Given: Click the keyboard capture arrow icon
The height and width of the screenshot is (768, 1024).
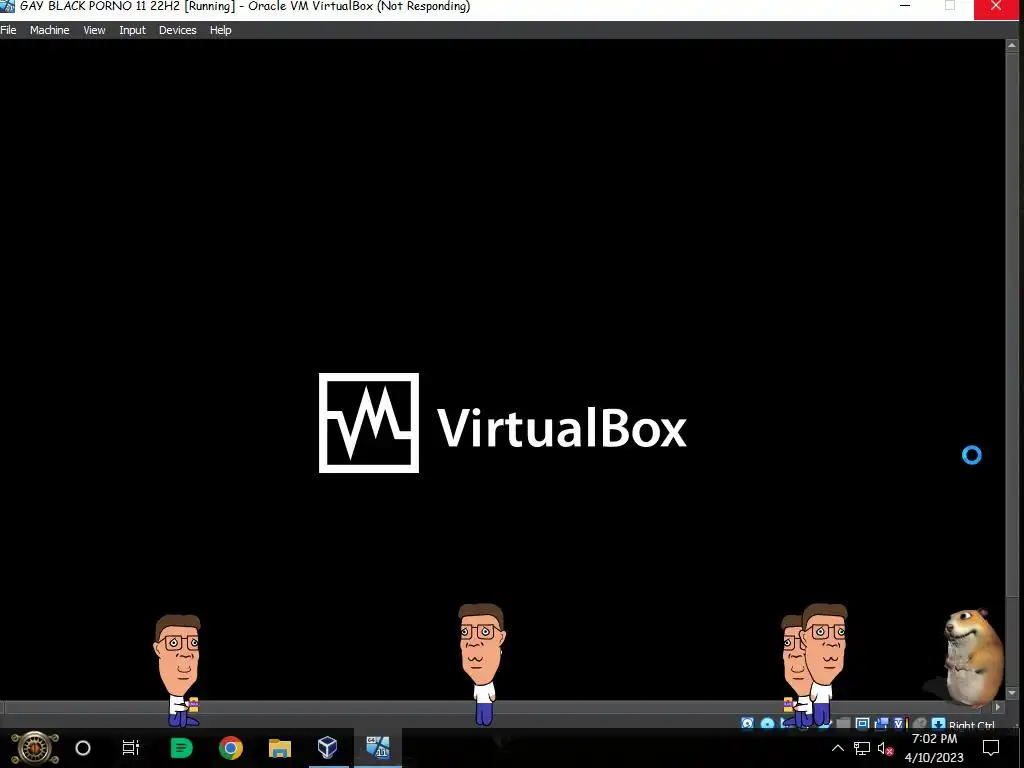Looking at the screenshot, I should click(x=938, y=724).
